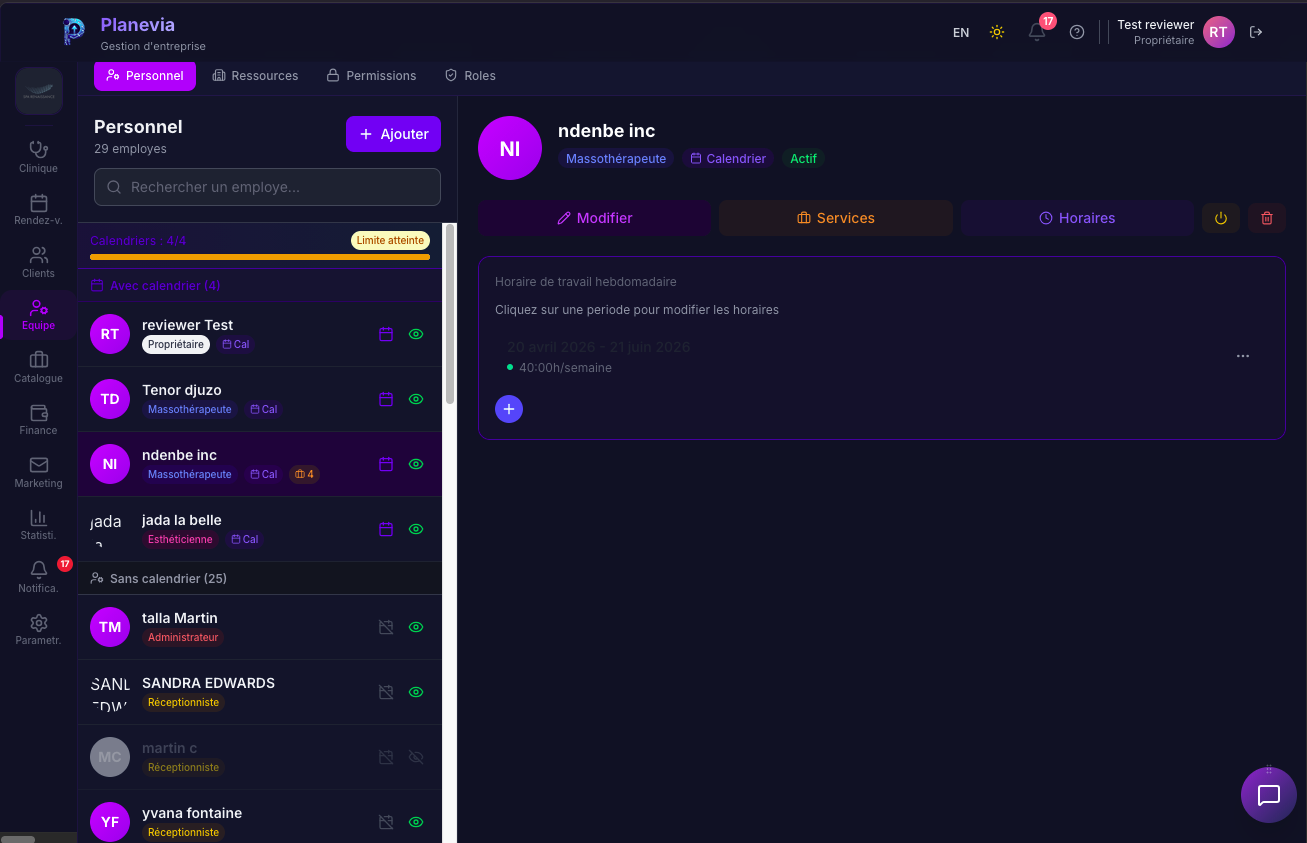
Task: Click the clinic logo thumbnail in sidebar
Action: pyautogui.click(x=39, y=91)
